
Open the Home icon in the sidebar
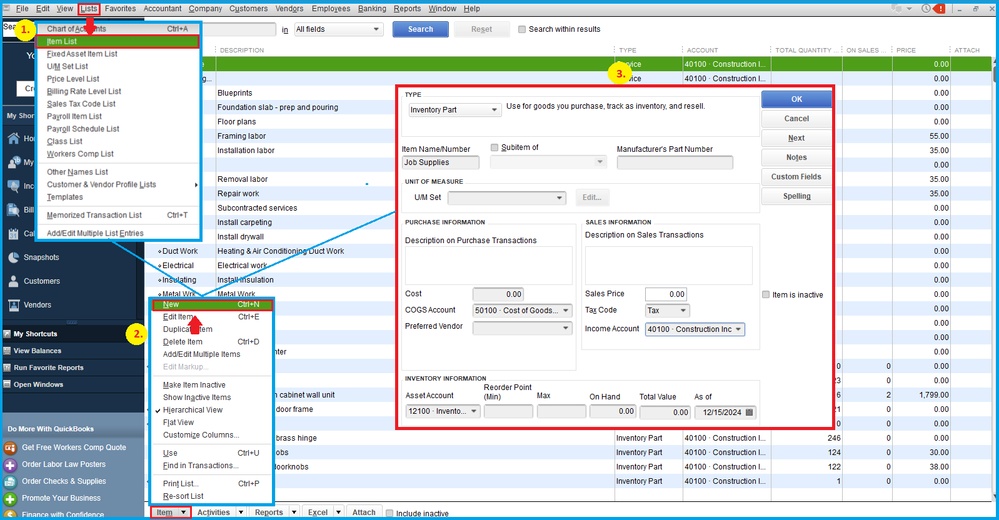(x=13, y=138)
